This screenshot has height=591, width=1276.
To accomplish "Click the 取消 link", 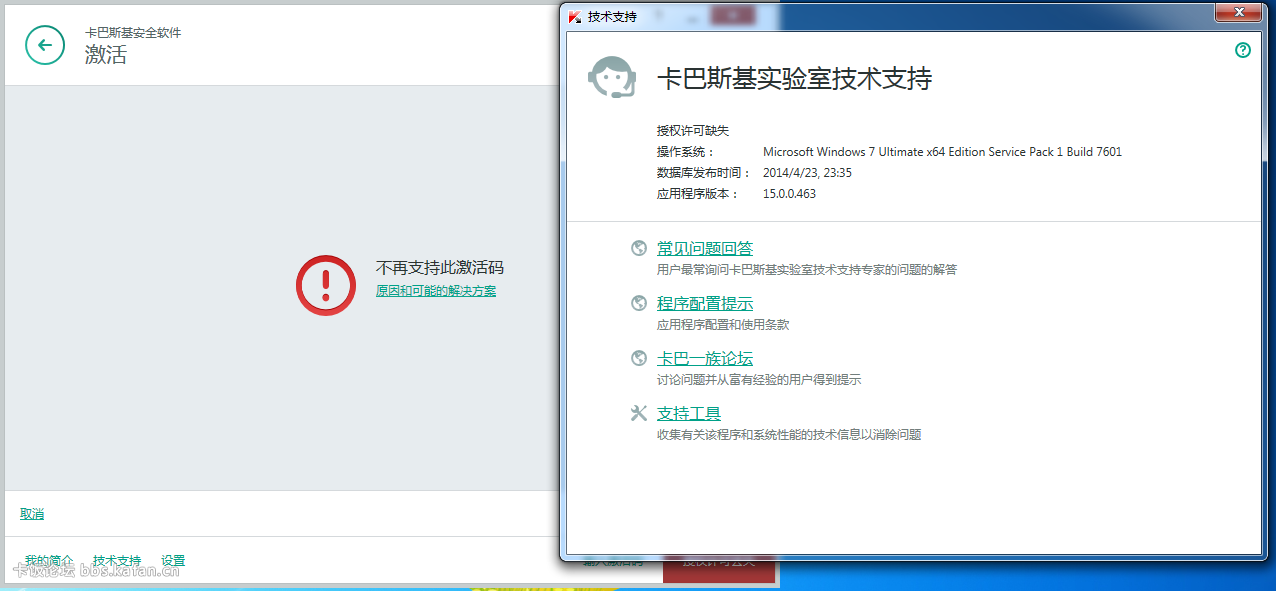I will click(32, 514).
